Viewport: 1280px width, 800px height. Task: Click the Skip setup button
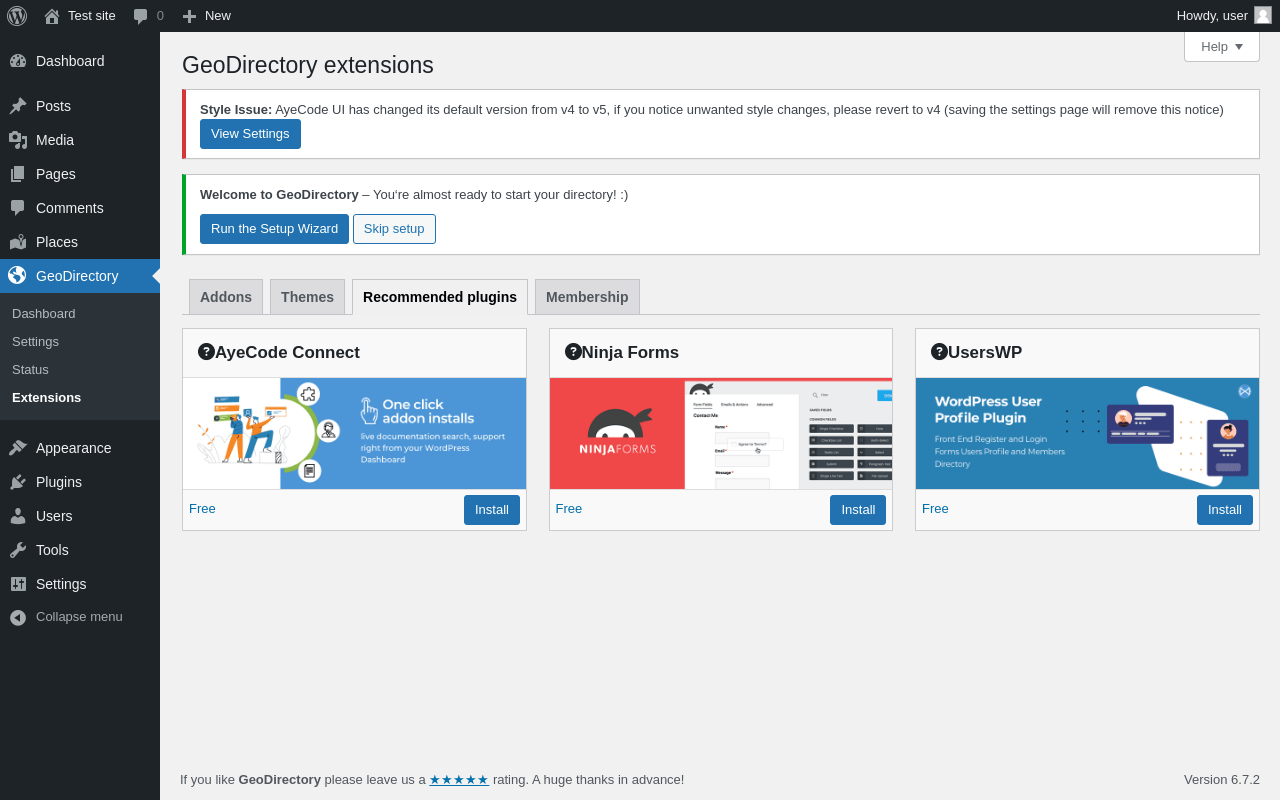point(394,229)
